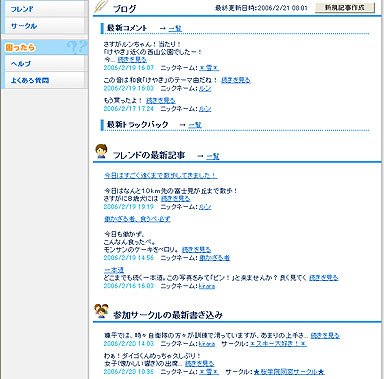The height and width of the screenshot is (379, 384).
Task: Click the two-people icon beside 参加サークルの最新書き込み
Action: (101, 311)
